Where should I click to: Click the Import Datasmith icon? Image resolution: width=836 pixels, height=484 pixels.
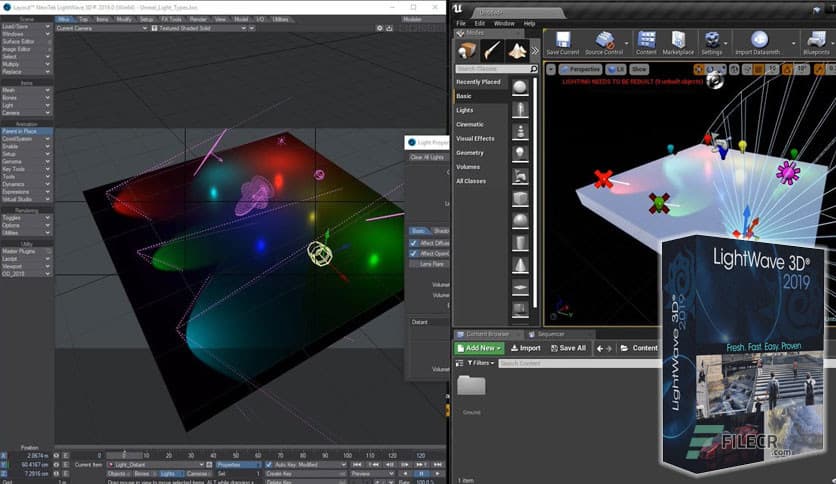tap(759, 43)
